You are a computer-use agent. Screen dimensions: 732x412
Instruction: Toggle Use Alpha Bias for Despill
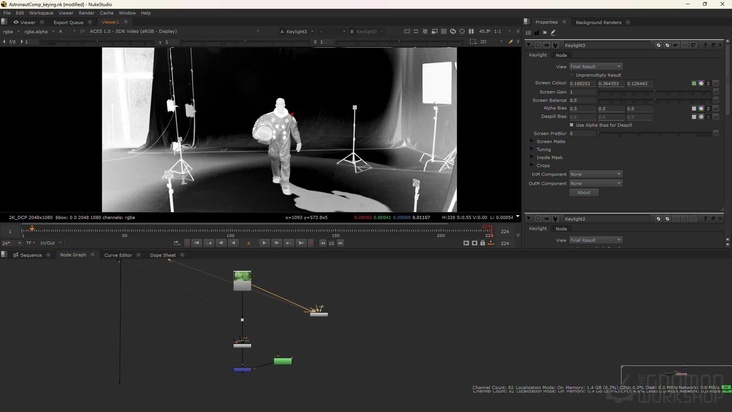(x=571, y=125)
